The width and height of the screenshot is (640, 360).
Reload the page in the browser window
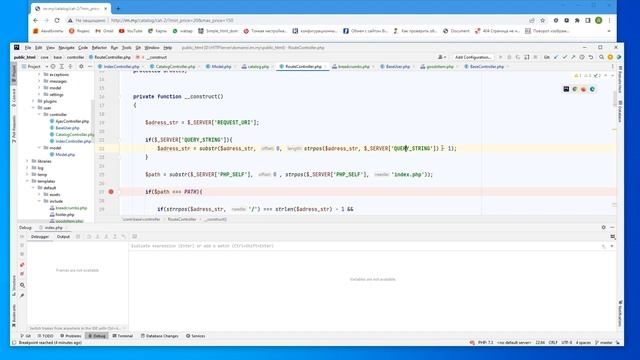click(x=57, y=20)
